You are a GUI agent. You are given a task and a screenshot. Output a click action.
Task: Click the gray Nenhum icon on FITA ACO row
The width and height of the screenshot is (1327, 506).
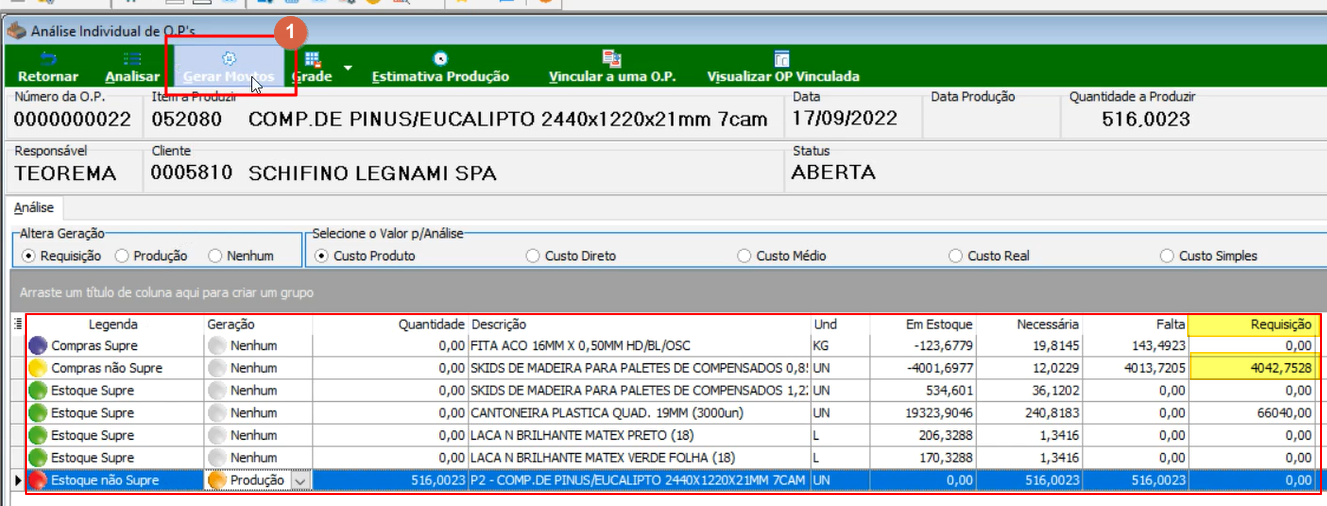pyautogui.click(x=217, y=345)
